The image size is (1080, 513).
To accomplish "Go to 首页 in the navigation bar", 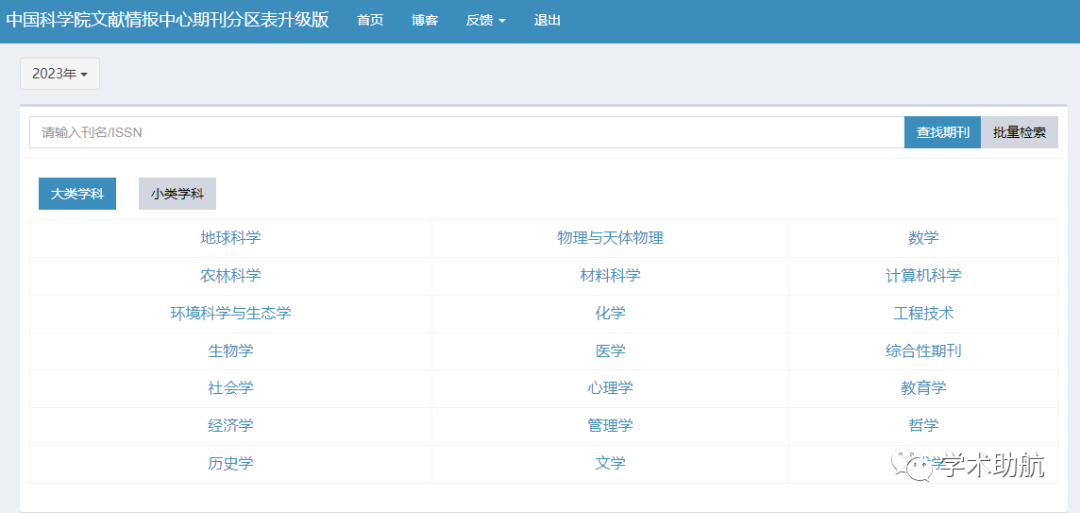I will click(370, 20).
